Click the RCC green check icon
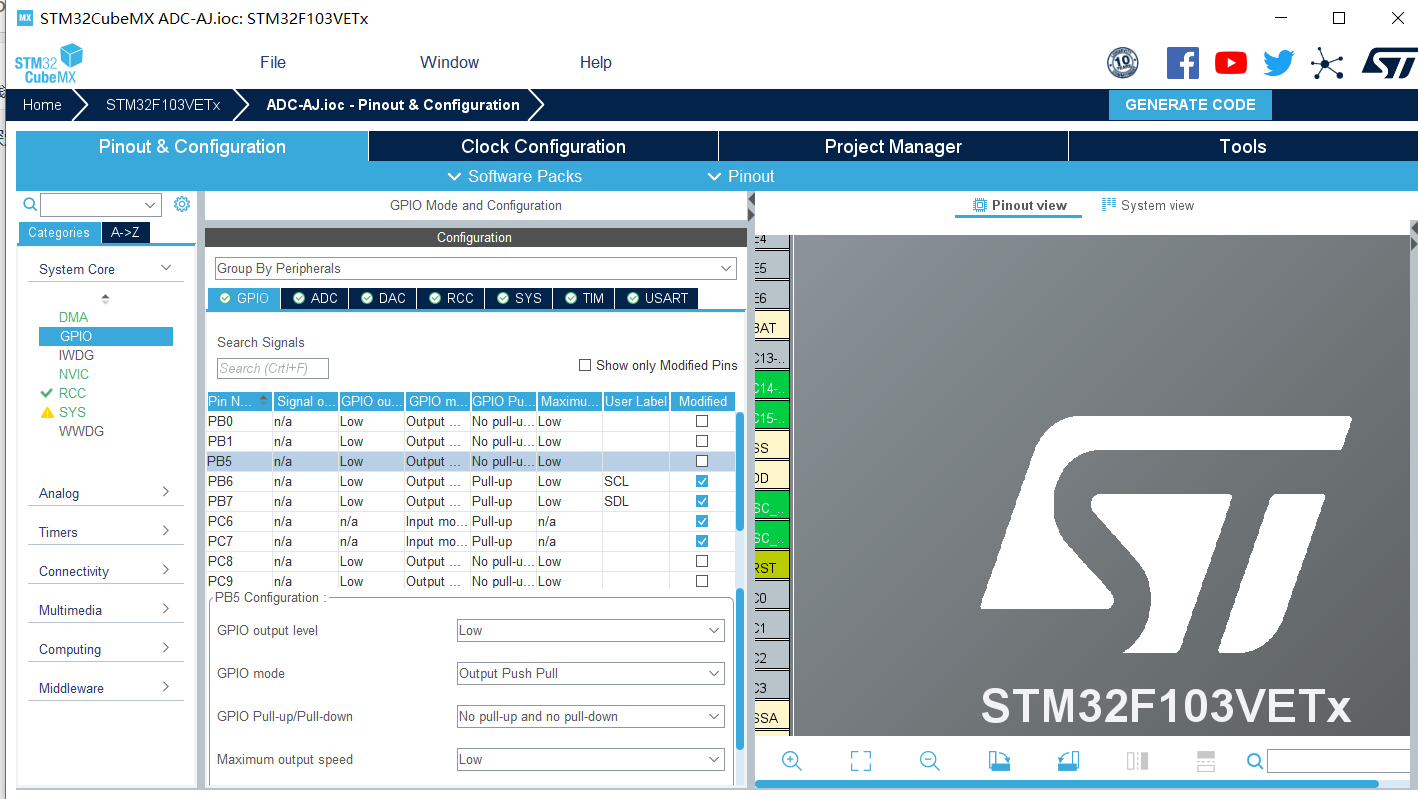Screen dimensions: 1418x799 [46, 393]
